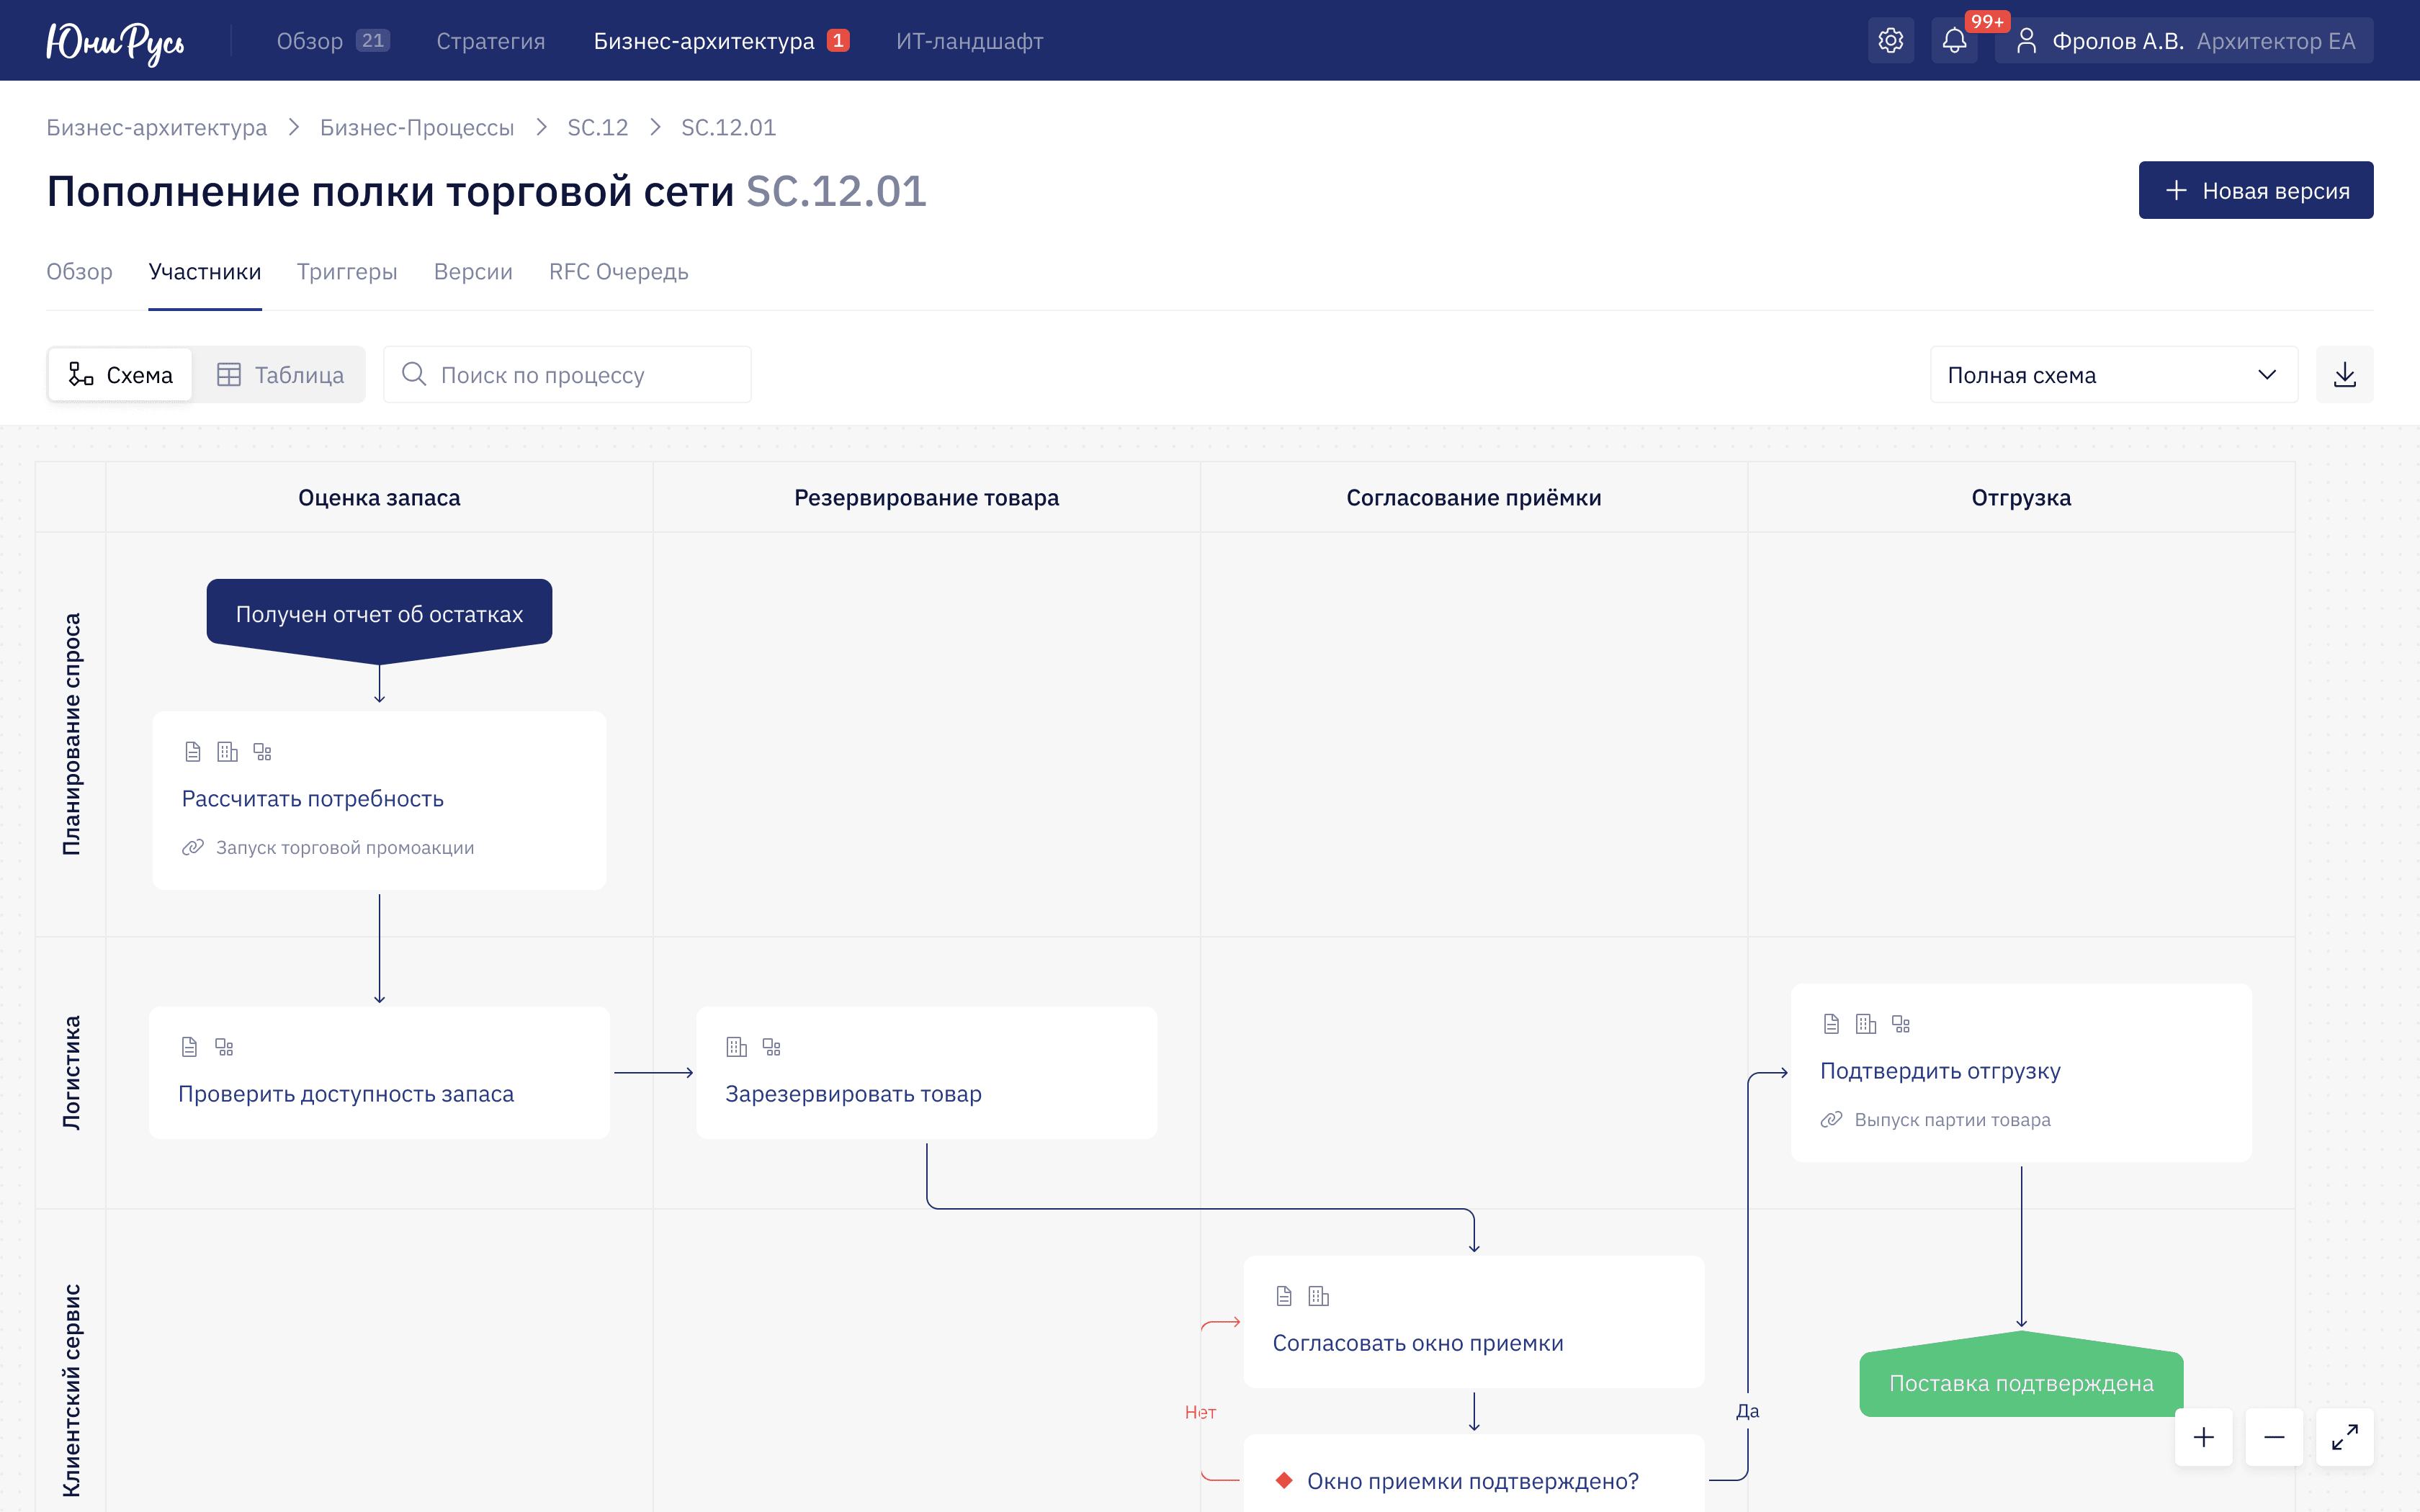Click document icon on Рассчитать потребность card
Viewport: 2420px width, 1512px height.
click(x=193, y=752)
